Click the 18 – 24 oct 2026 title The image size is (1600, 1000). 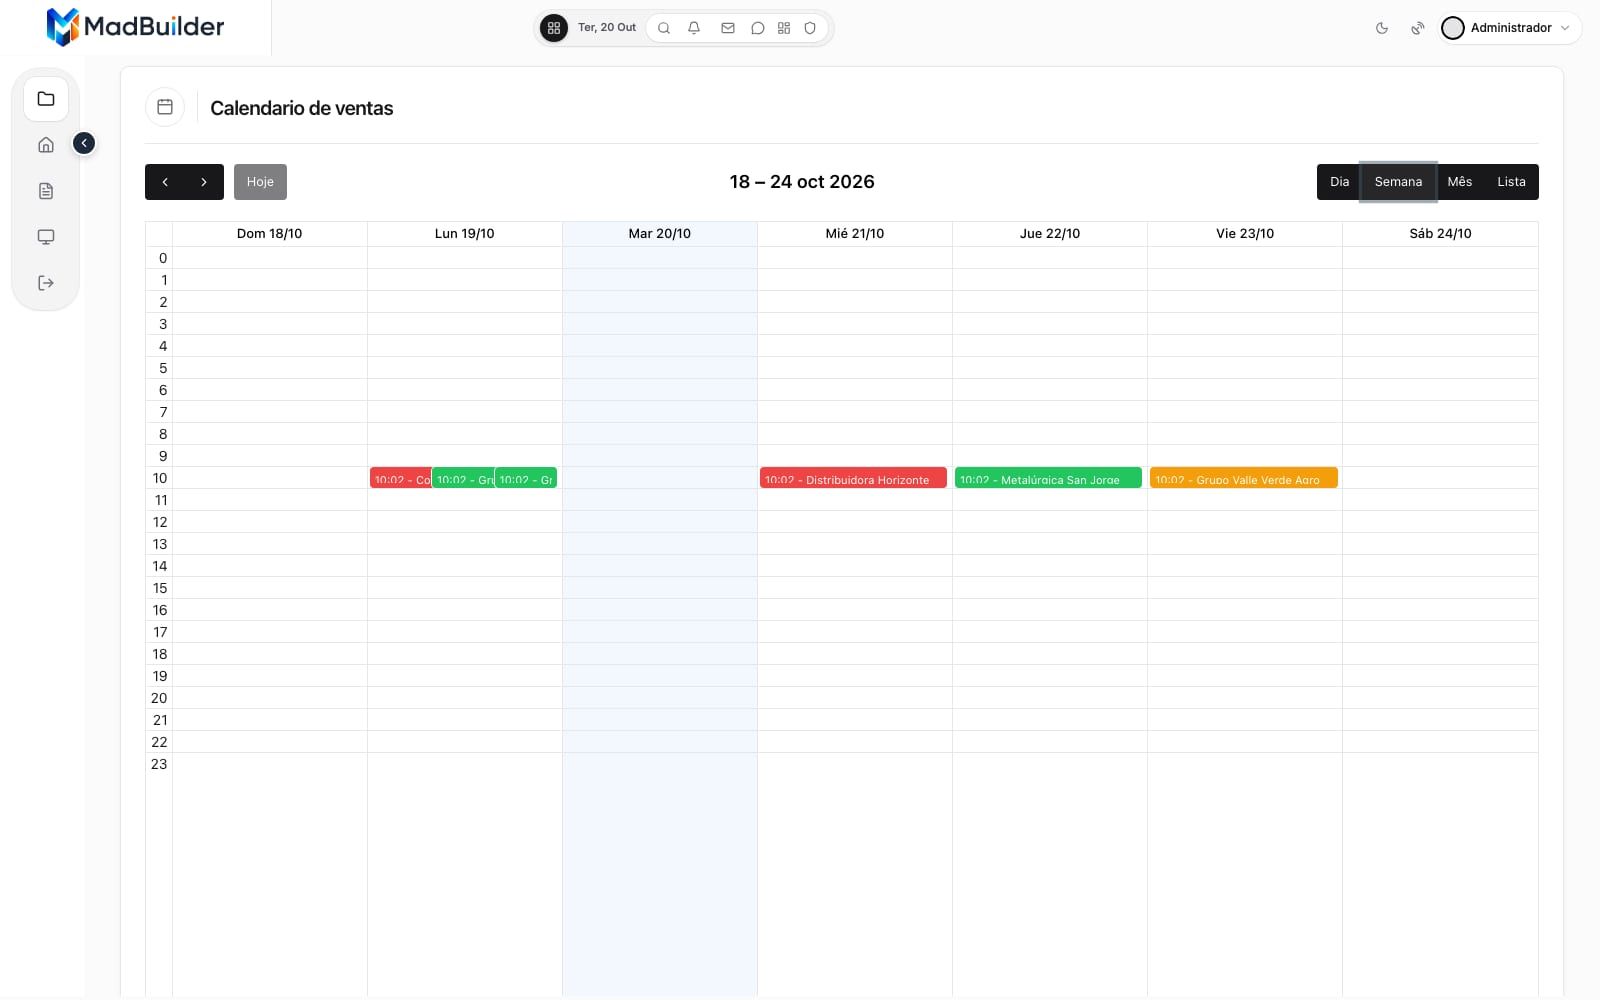point(802,182)
